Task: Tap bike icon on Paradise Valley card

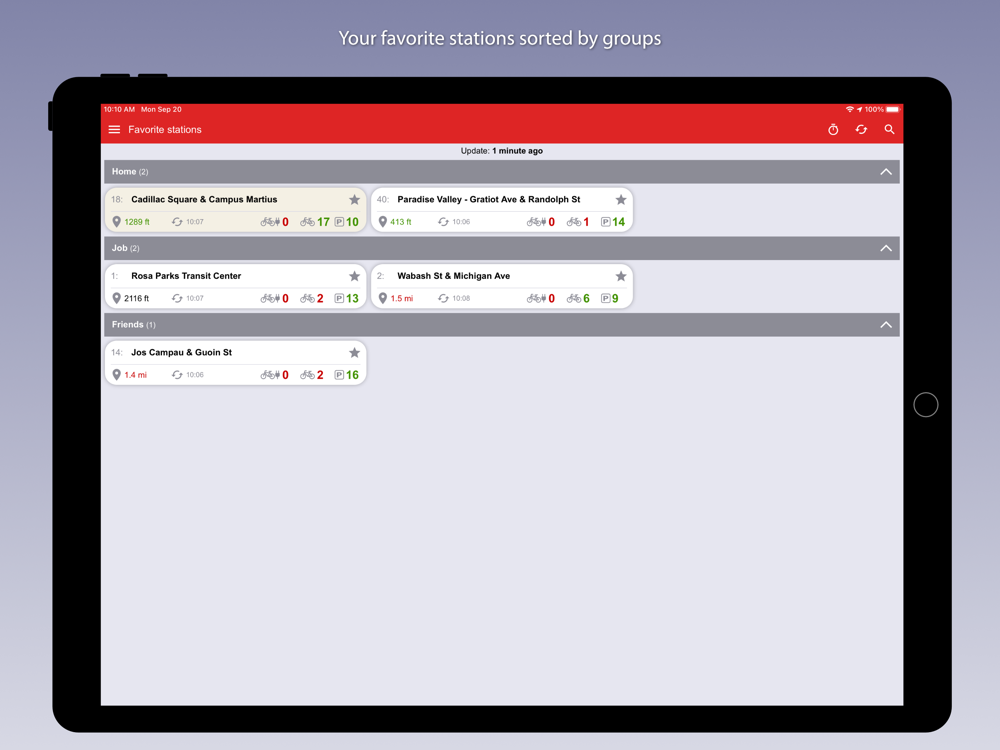Action: click(574, 222)
